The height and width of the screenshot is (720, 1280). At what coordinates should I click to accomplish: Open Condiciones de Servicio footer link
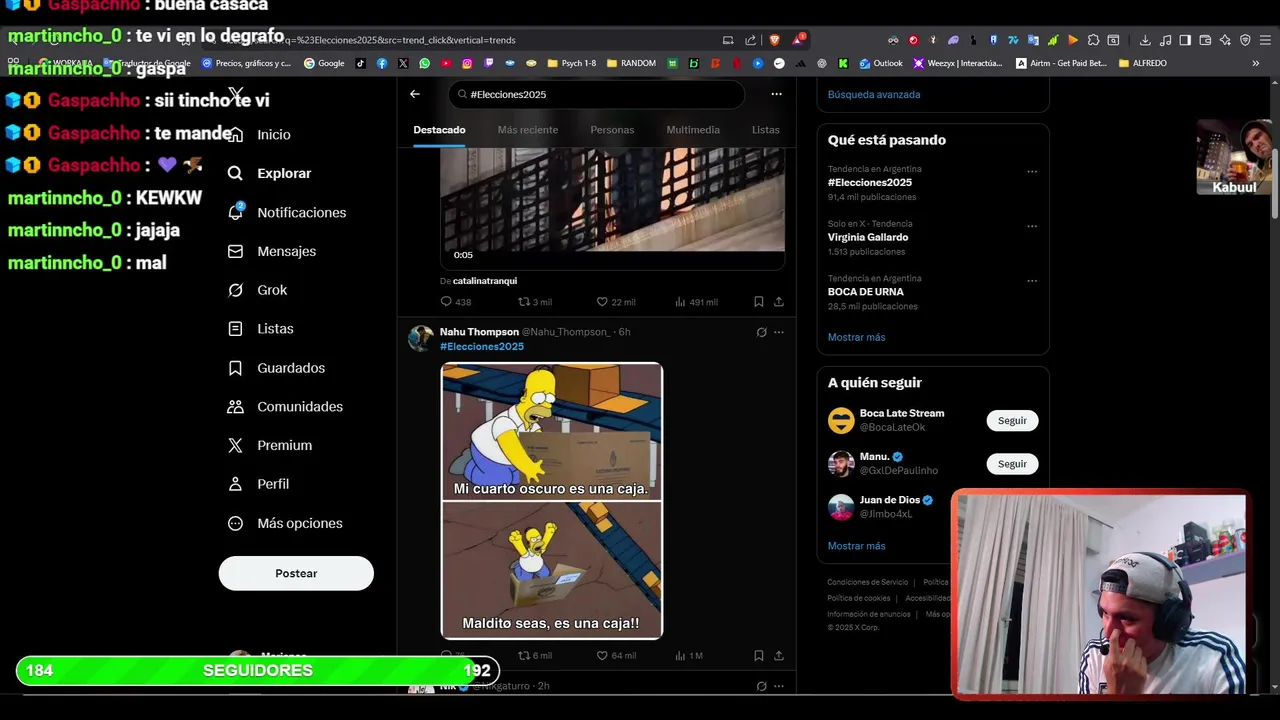pyautogui.click(x=868, y=582)
